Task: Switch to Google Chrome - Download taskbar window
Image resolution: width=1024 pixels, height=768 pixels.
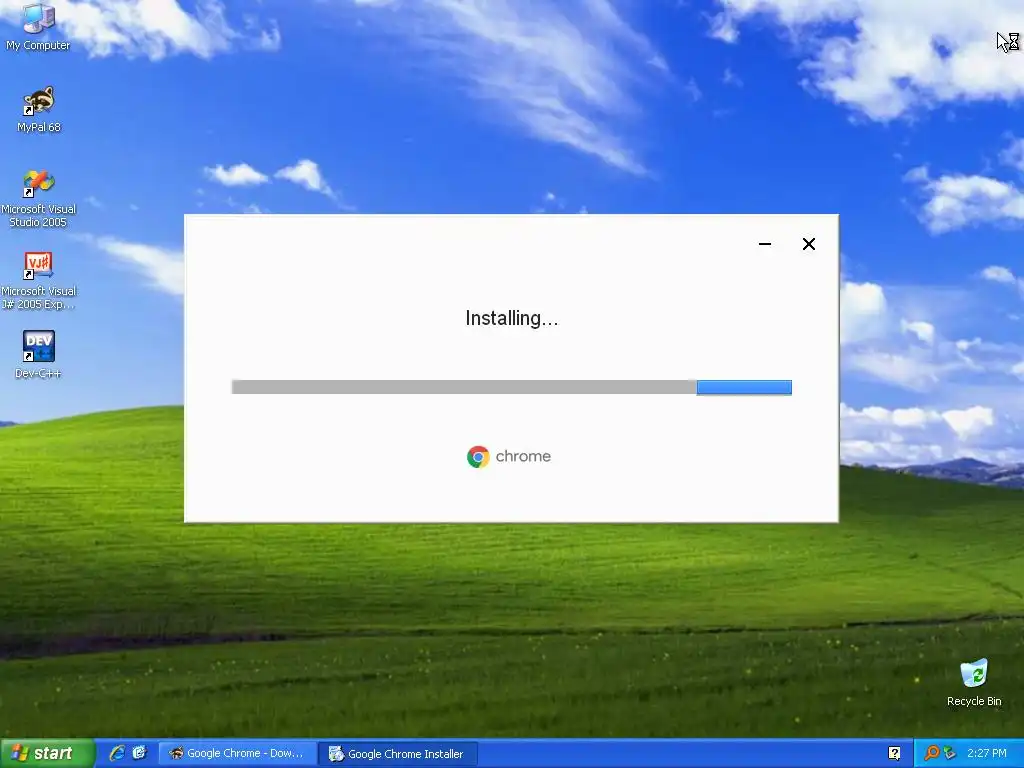Action: tap(238, 754)
